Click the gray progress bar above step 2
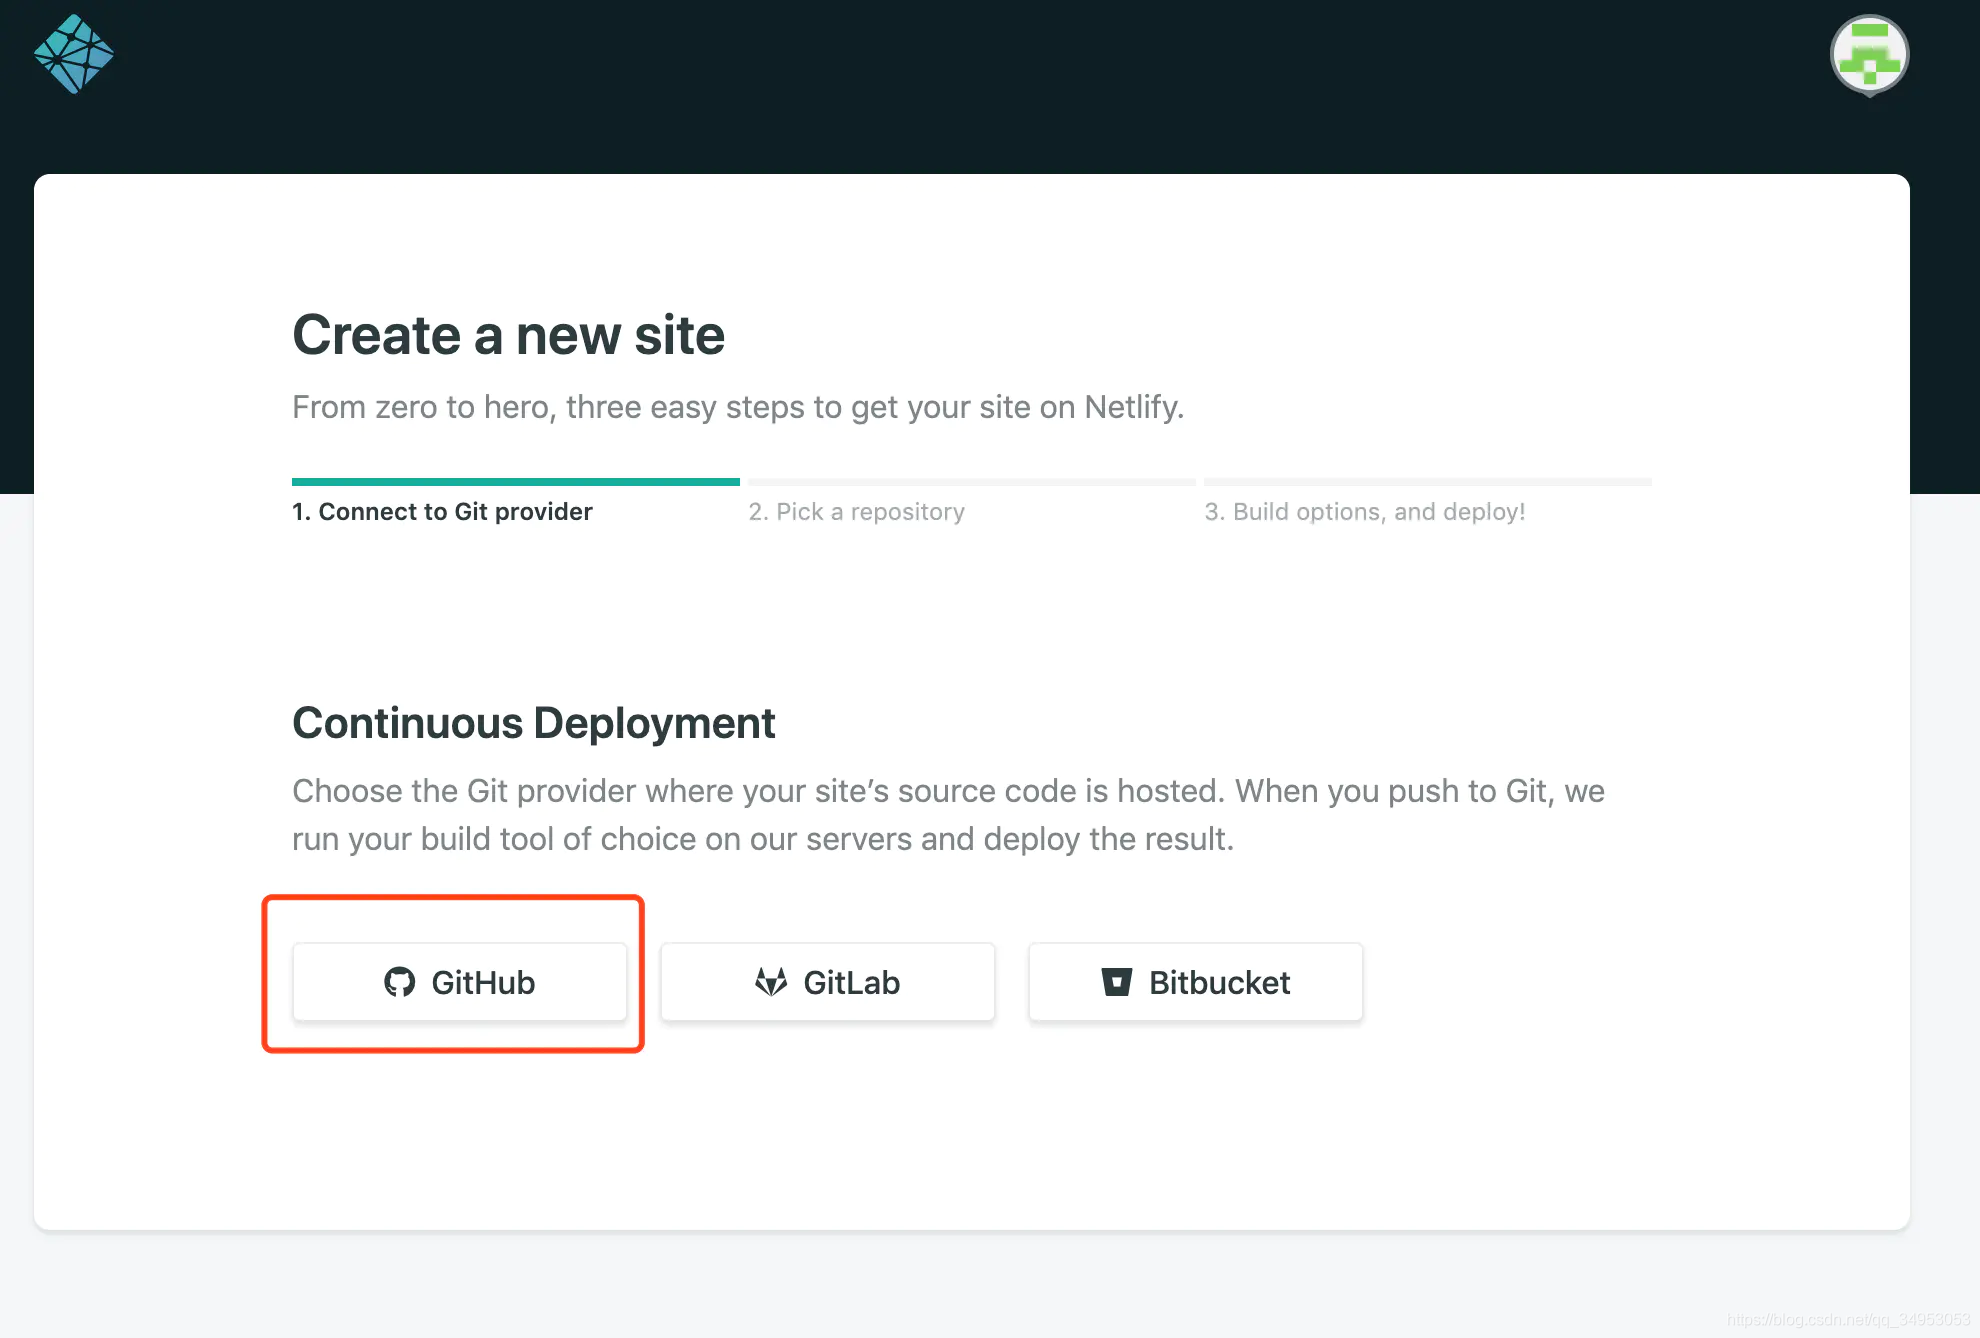The image size is (1980, 1338). pos(972,482)
